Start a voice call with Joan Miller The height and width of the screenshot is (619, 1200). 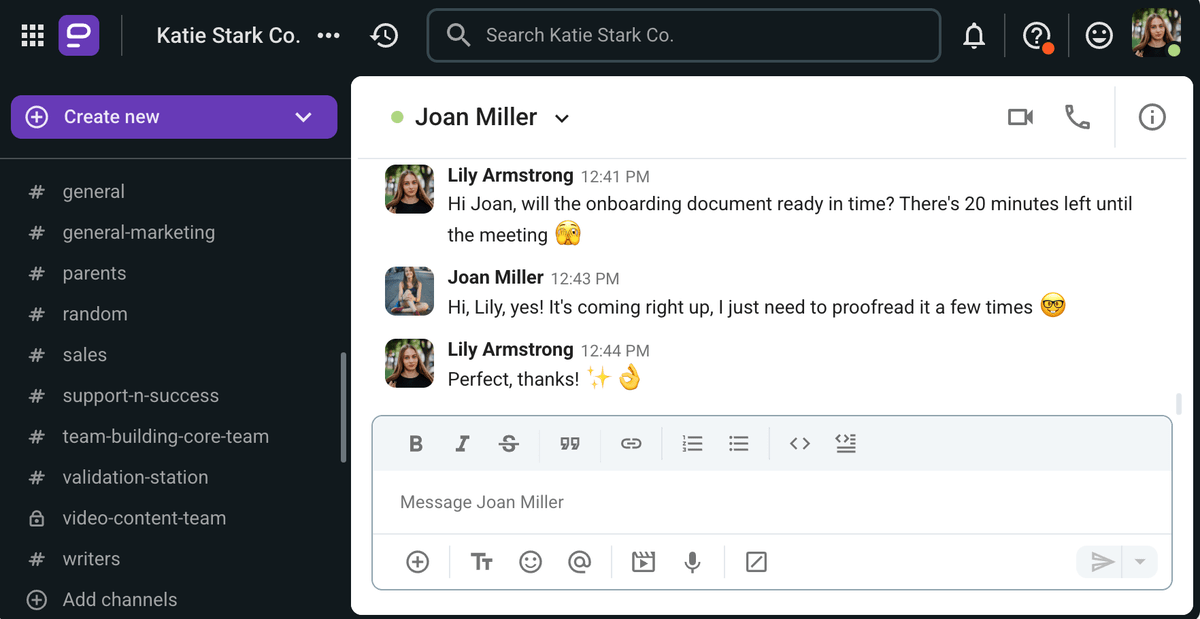1077,117
